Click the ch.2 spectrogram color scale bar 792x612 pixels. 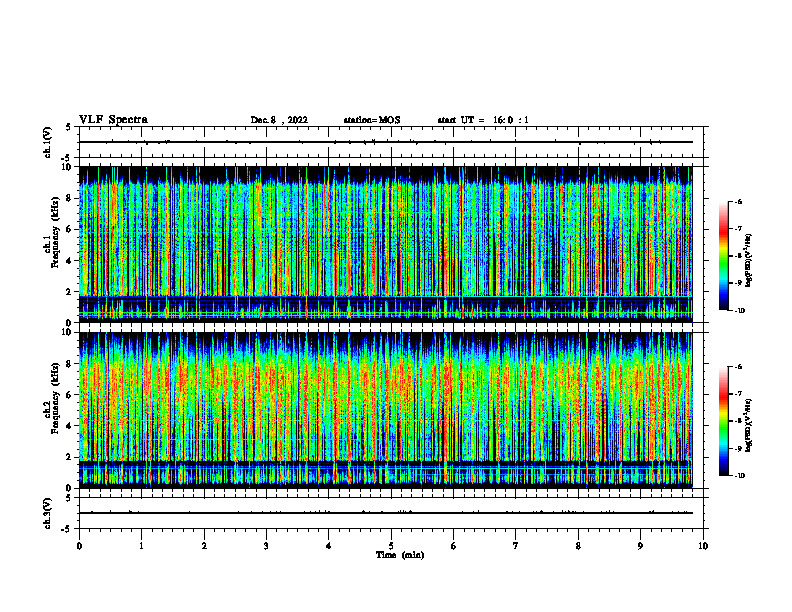tap(723, 421)
